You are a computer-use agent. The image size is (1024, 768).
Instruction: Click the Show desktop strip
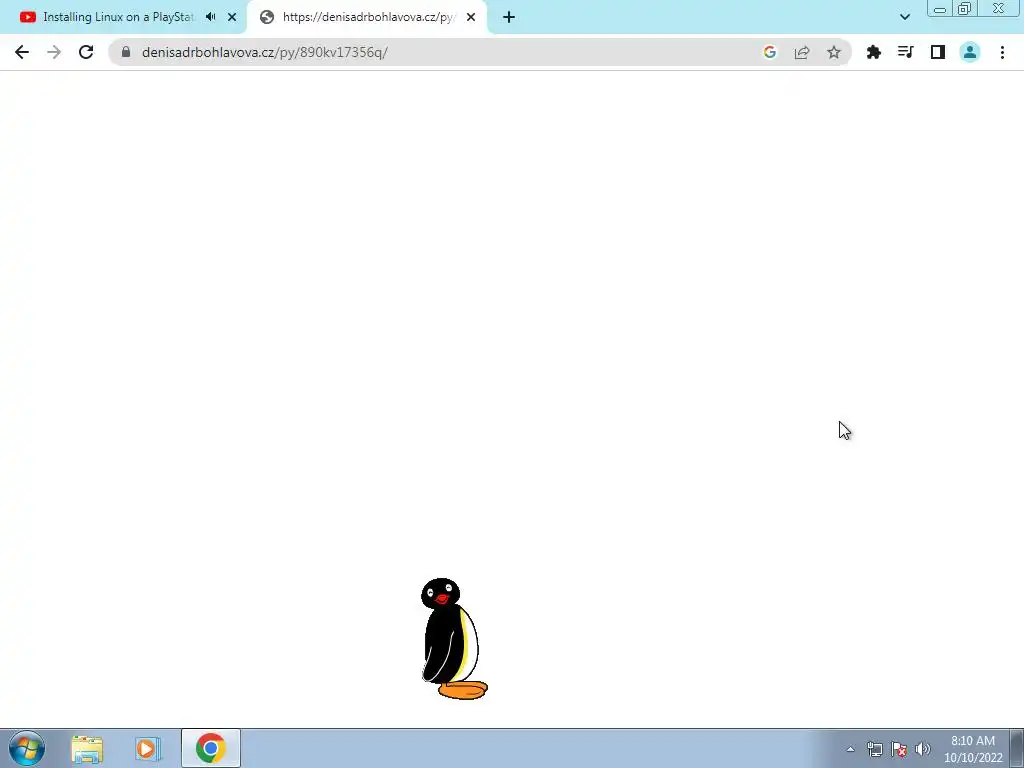pyautogui.click(x=1017, y=748)
